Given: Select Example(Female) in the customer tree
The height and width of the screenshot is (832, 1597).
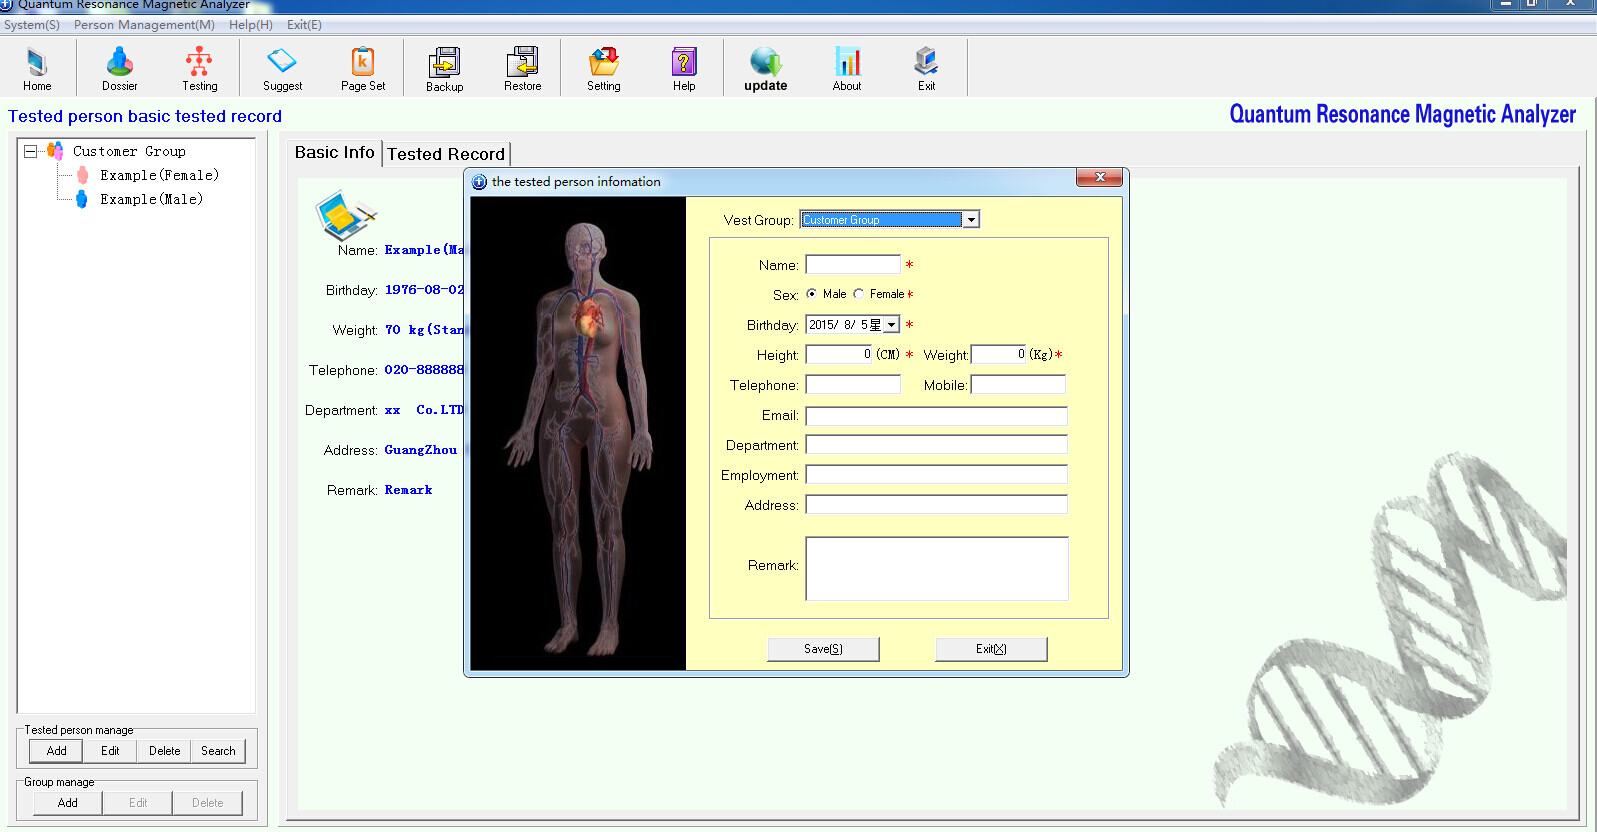Looking at the screenshot, I should coord(159,175).
